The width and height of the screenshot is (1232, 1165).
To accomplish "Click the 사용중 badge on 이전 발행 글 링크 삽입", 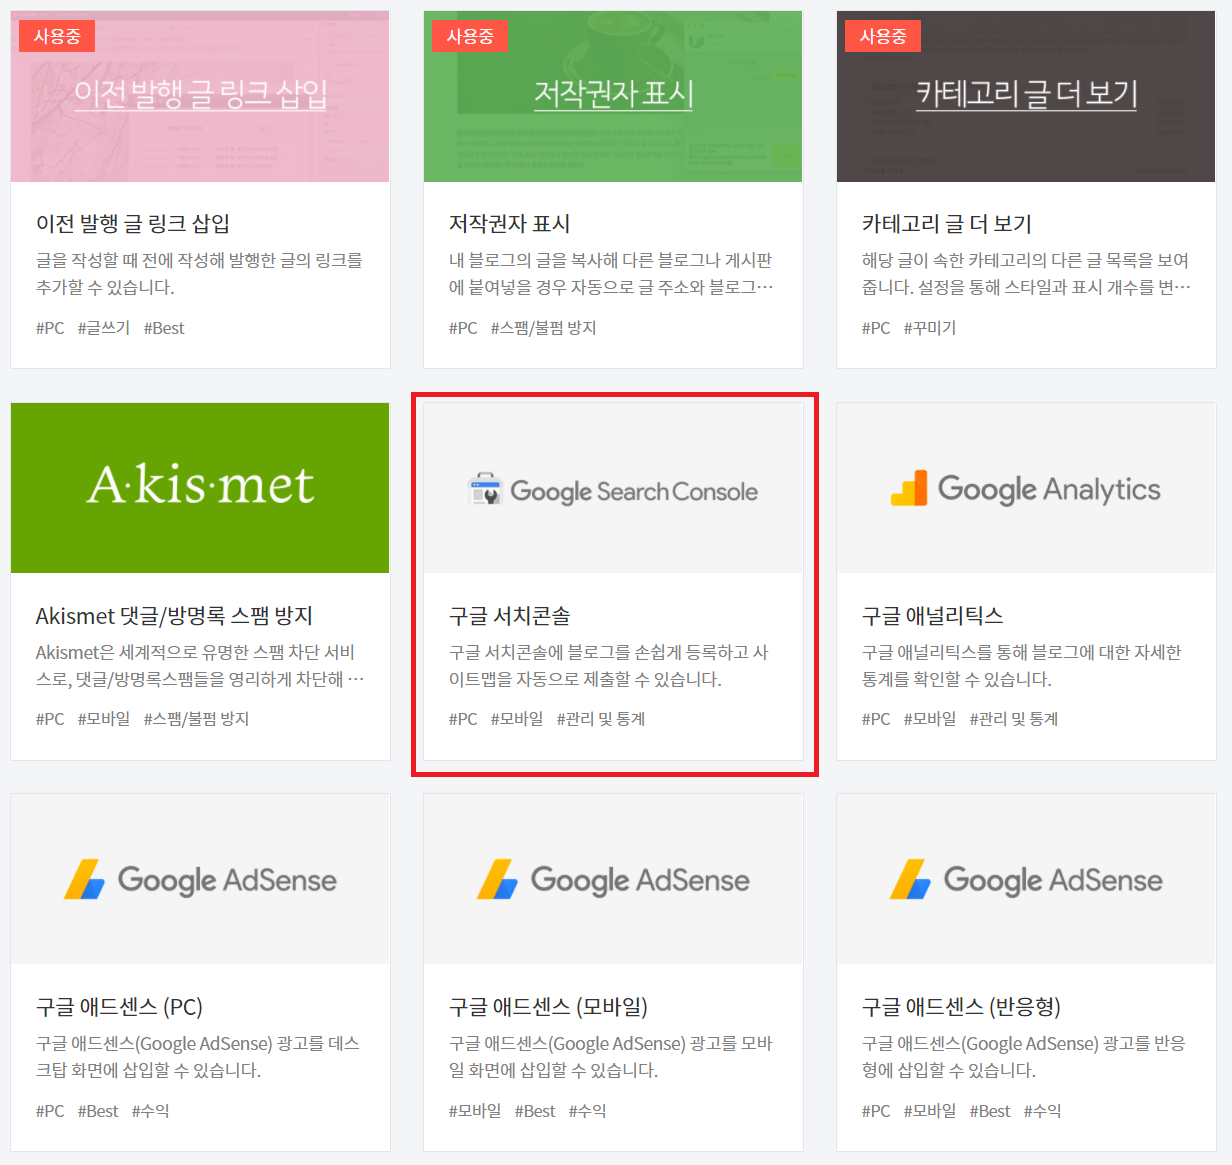I will pyautogui.click(x=57, y=36).
